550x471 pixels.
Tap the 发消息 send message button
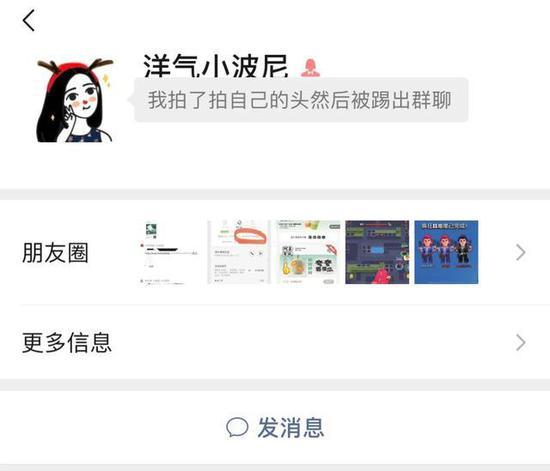point(275,427)
